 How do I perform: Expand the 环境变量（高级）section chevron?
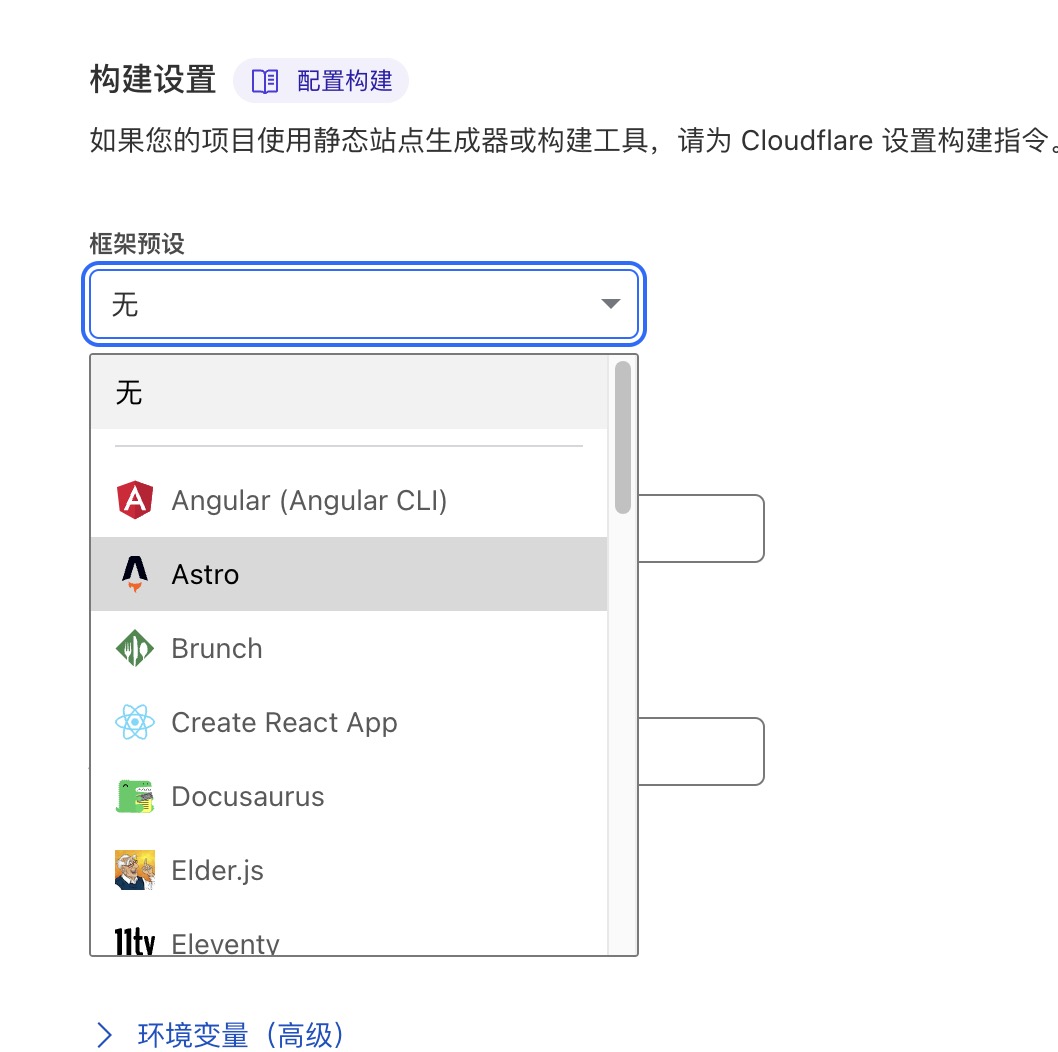pyautogui.click(x=104, y=1036)
